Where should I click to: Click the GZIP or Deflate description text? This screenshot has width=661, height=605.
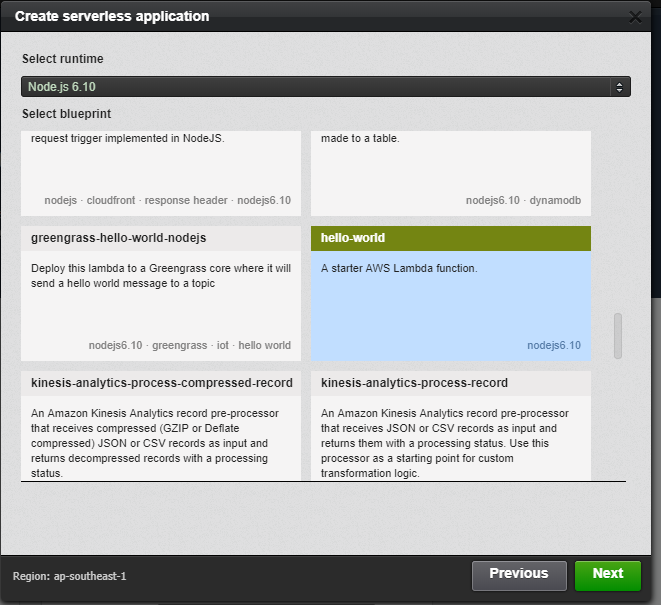tap(155, 443)
